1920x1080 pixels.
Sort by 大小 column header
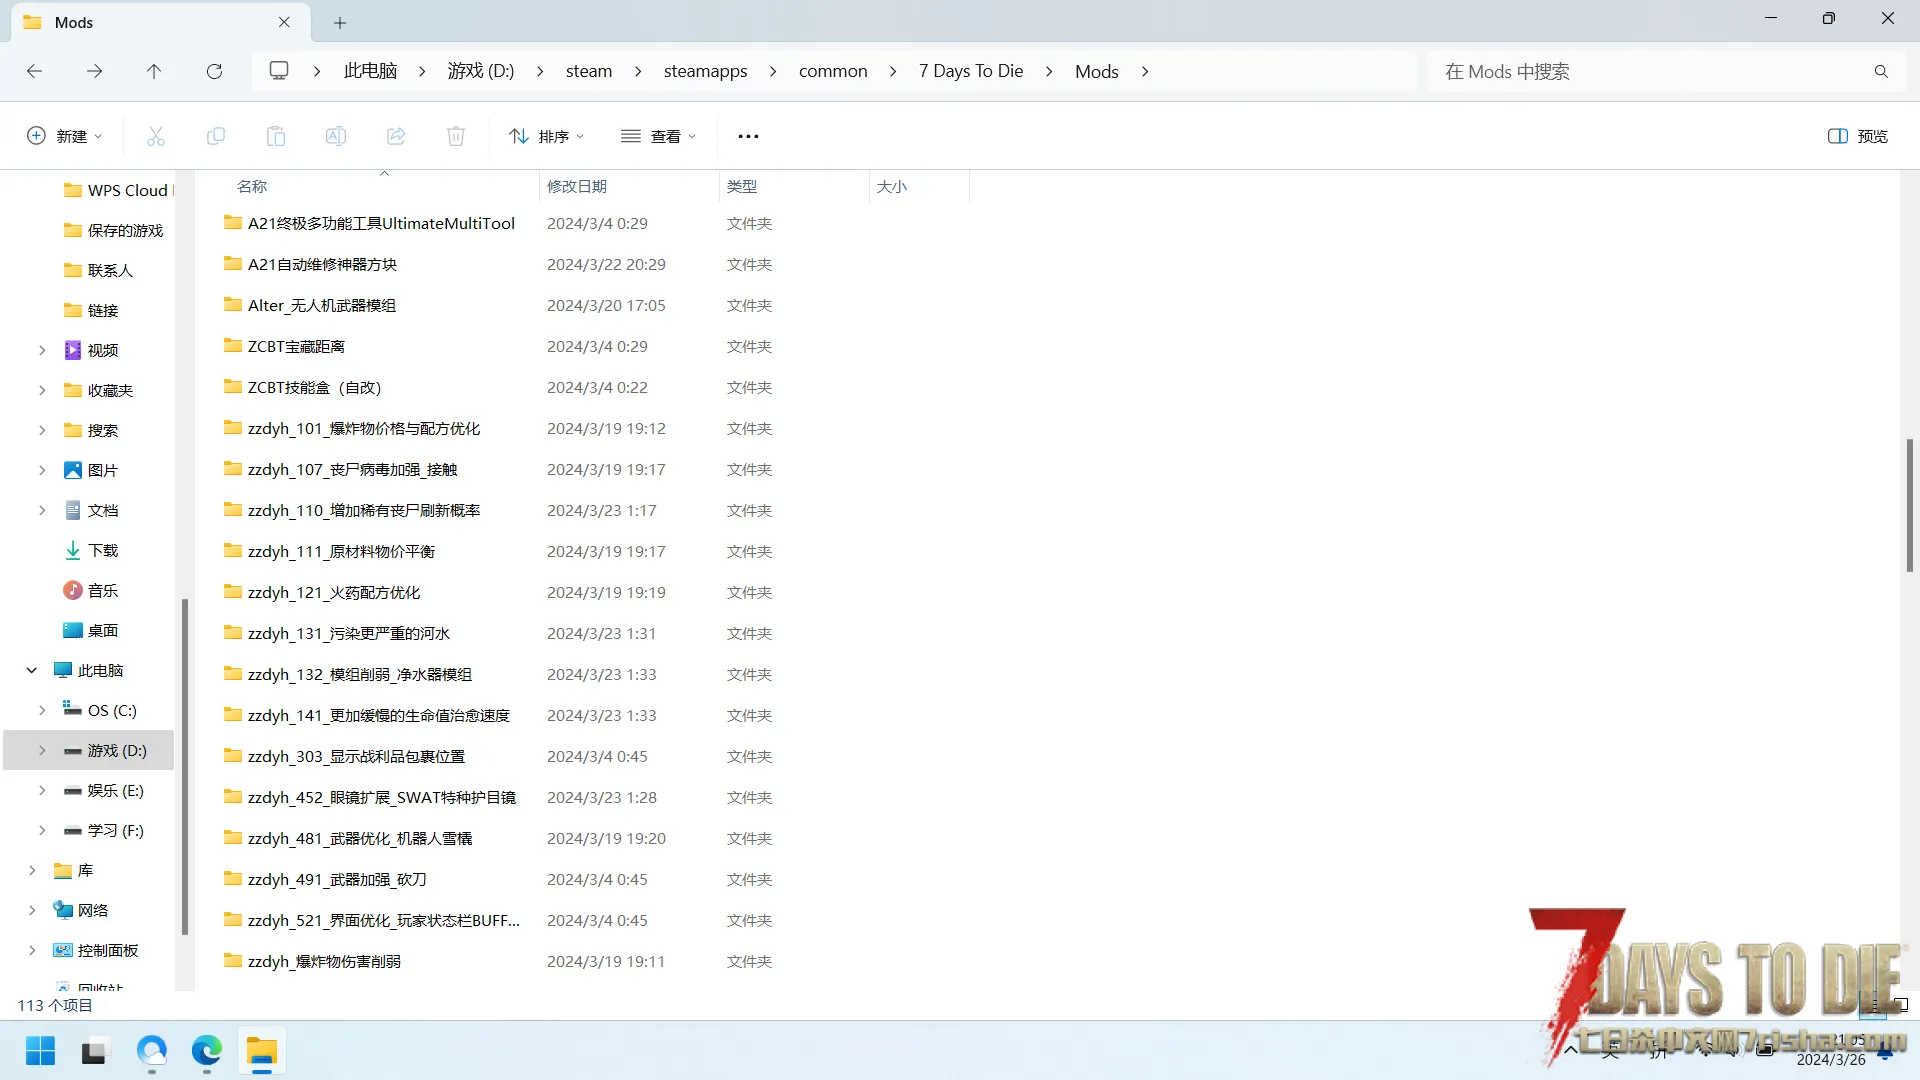click(x=919, y=186)
